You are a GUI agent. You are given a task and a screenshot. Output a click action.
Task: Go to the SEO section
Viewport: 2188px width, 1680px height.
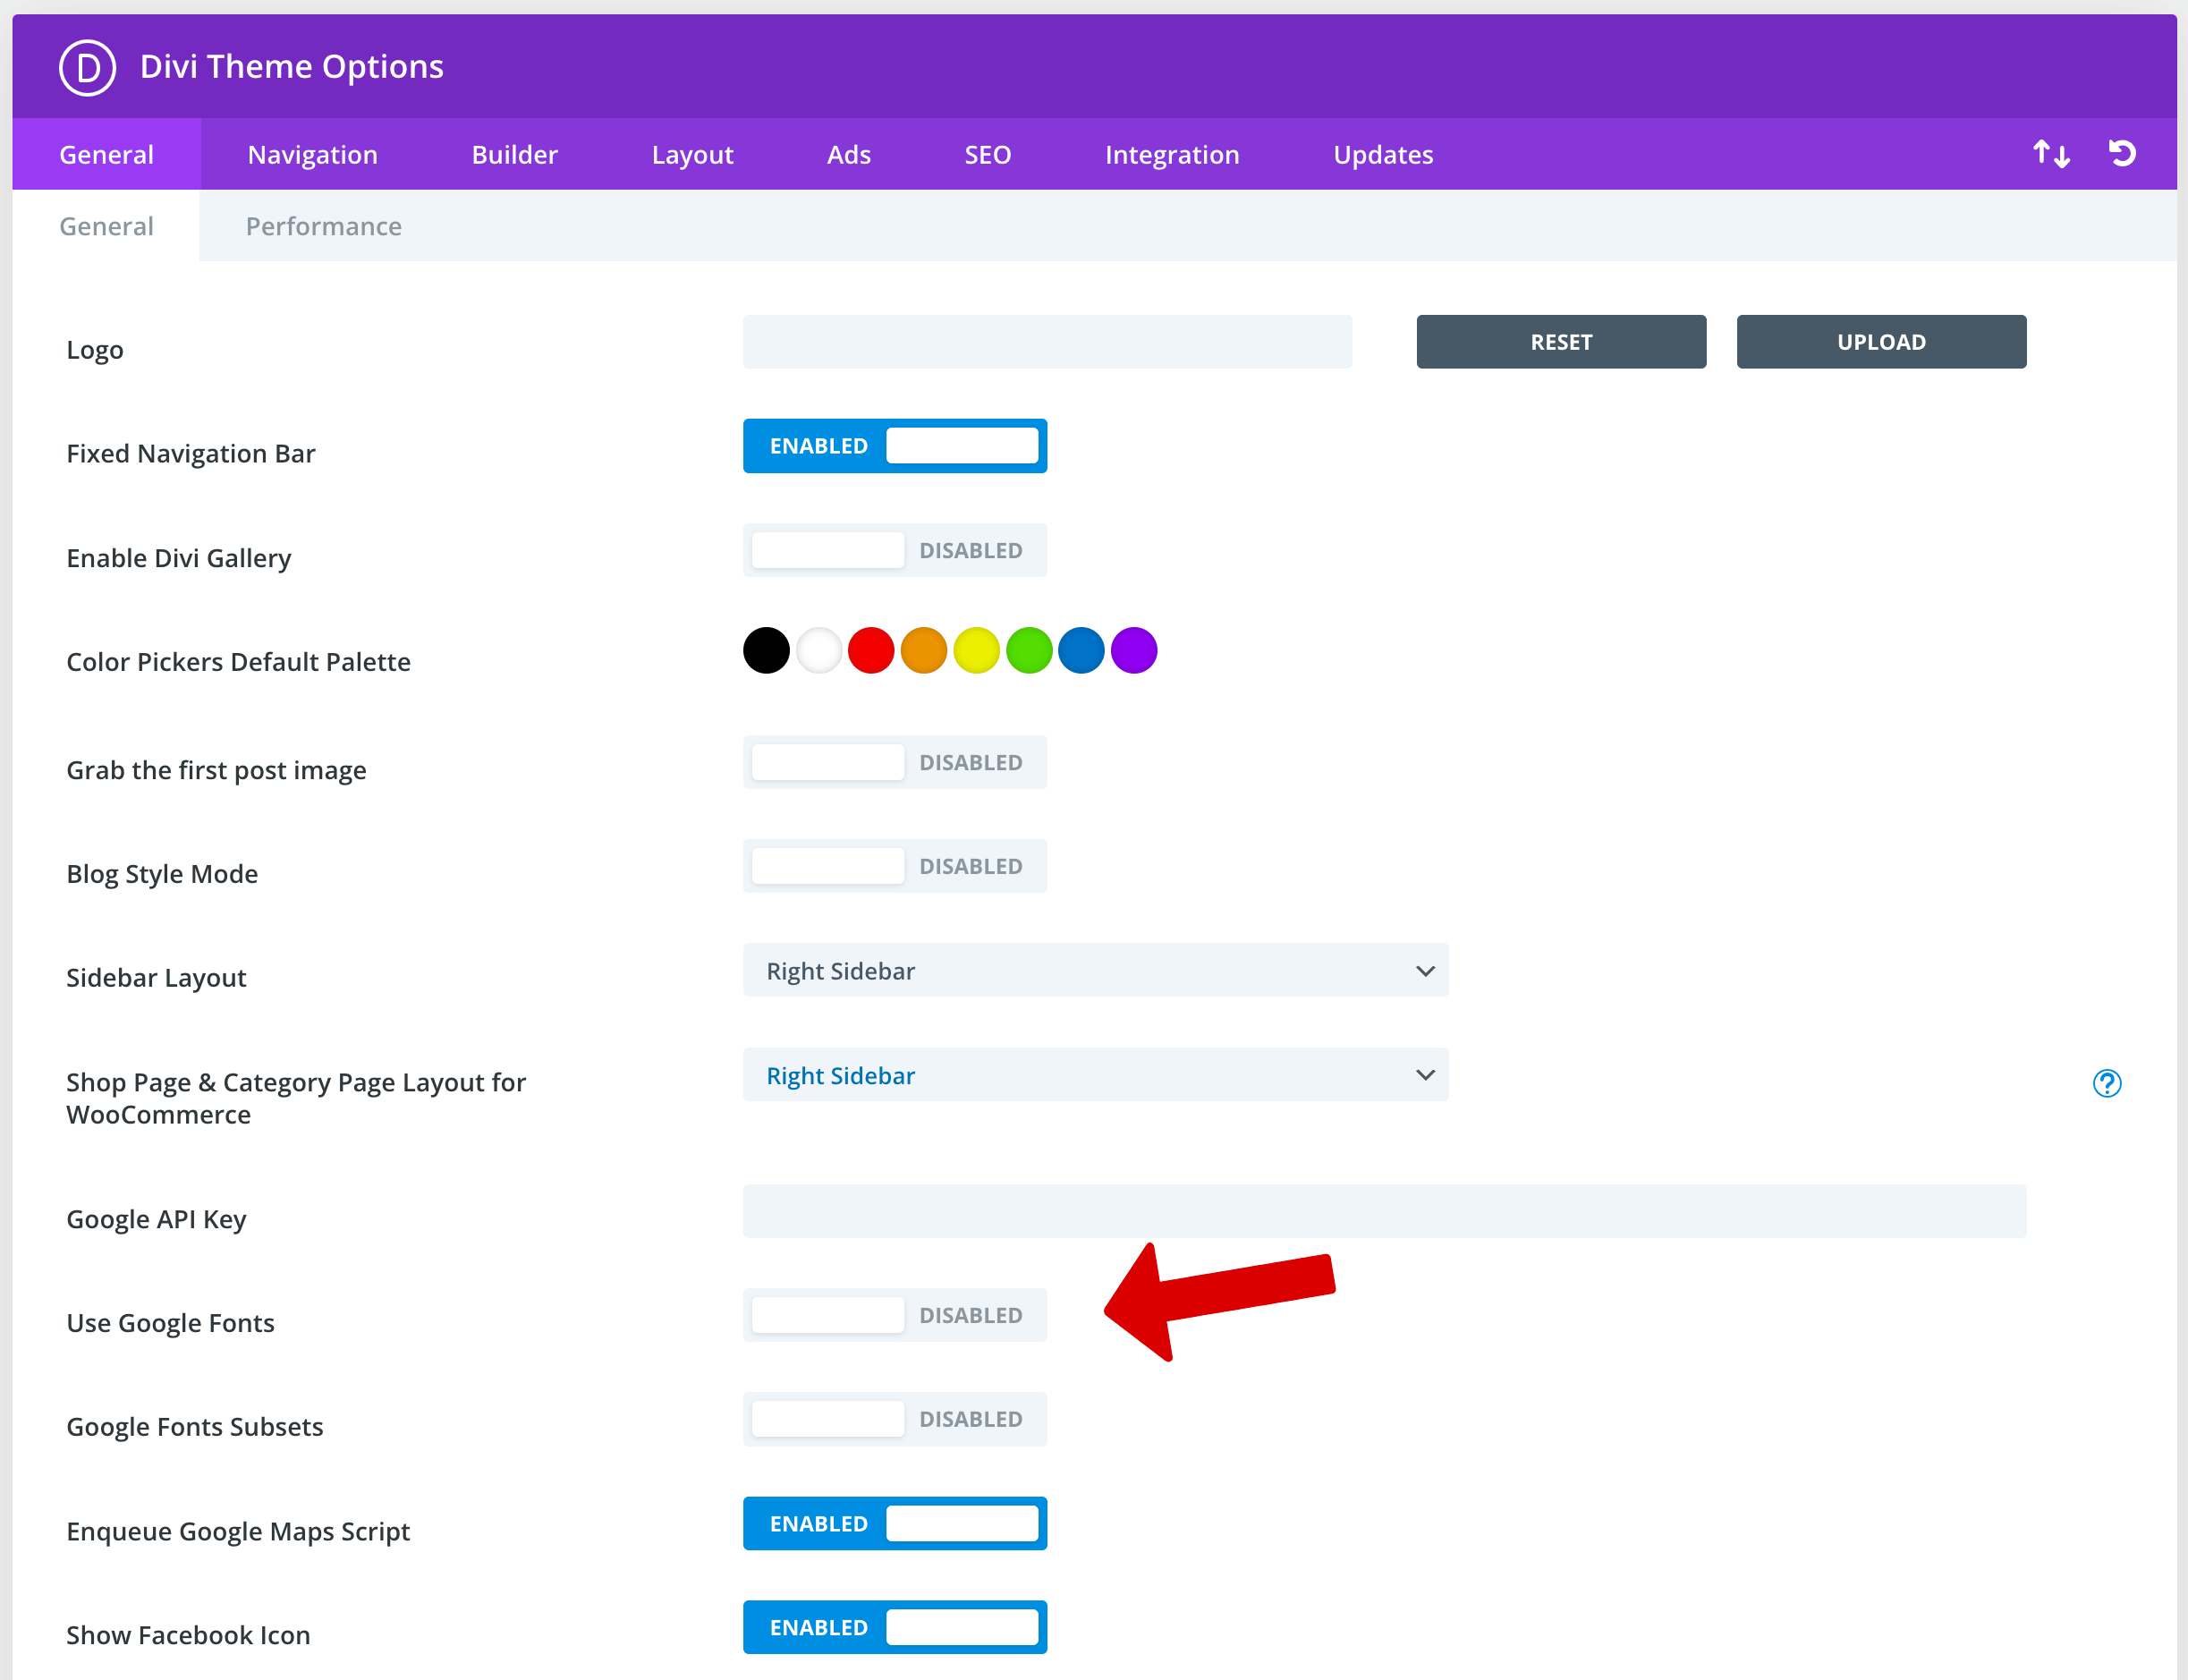point(987,154)
